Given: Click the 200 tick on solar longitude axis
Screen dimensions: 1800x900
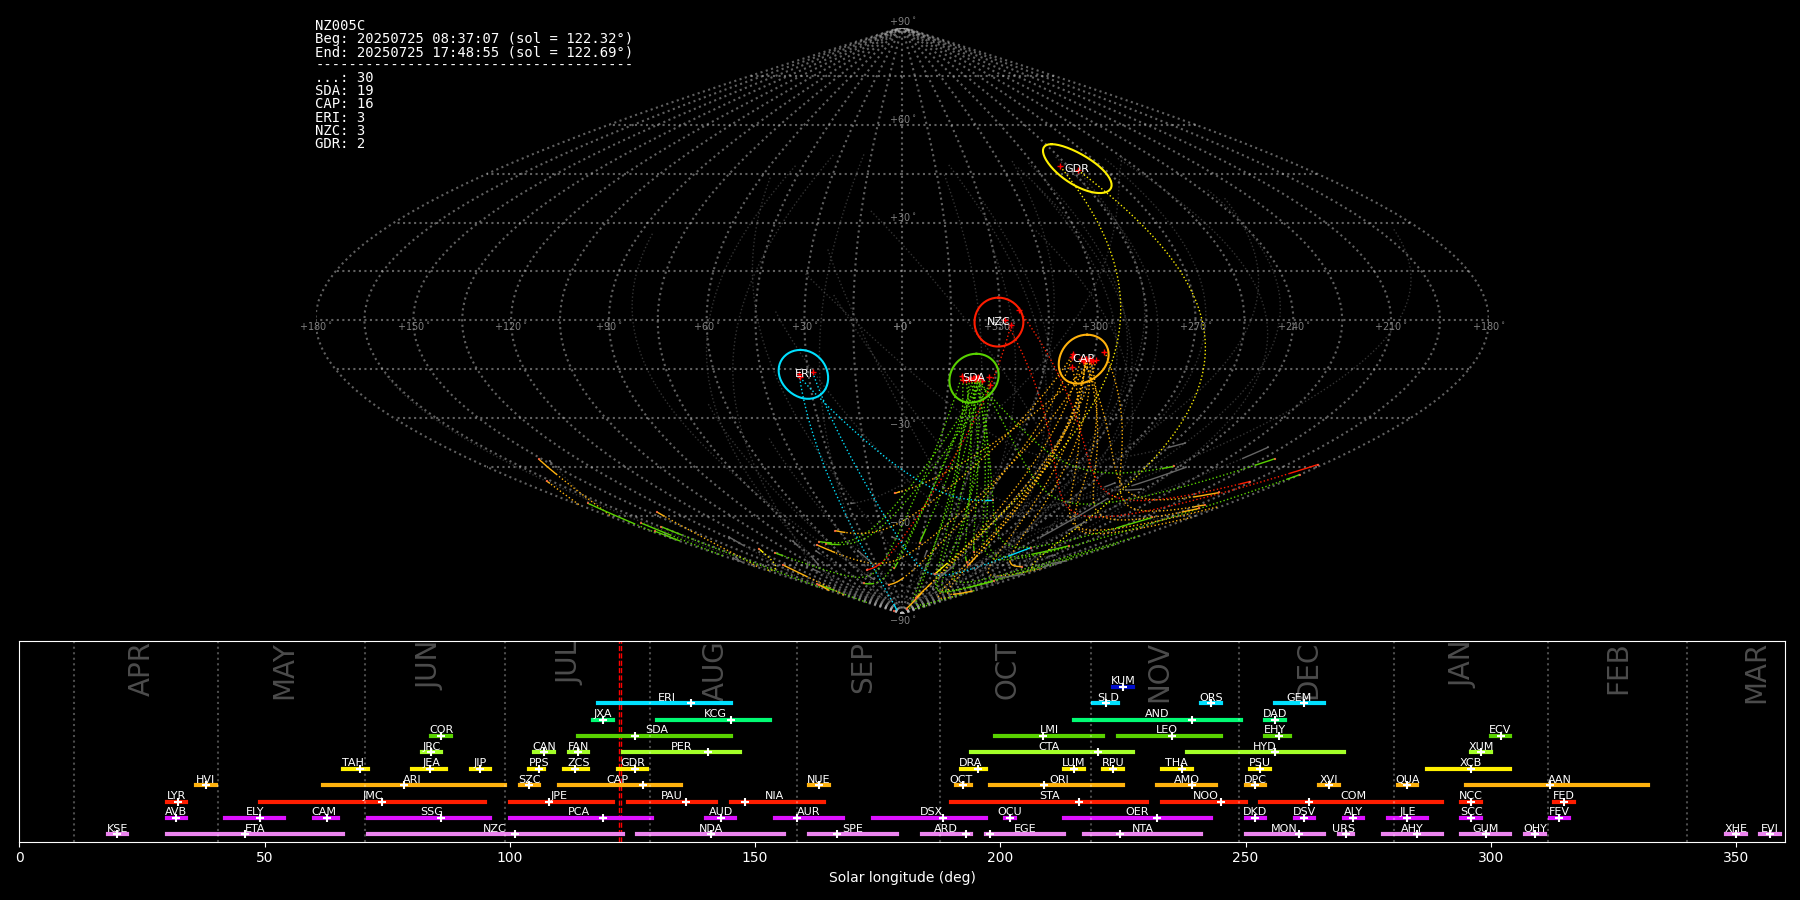Looking at the screenshot, I should pos(1000,857).
